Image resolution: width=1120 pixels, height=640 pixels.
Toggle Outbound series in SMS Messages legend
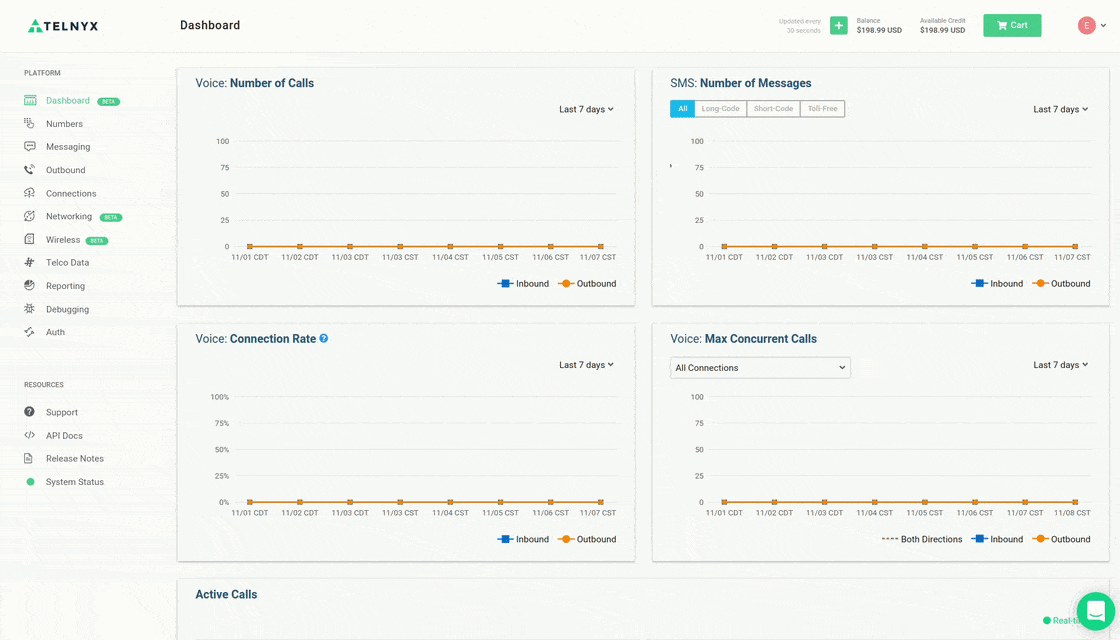coord(1061,284)
